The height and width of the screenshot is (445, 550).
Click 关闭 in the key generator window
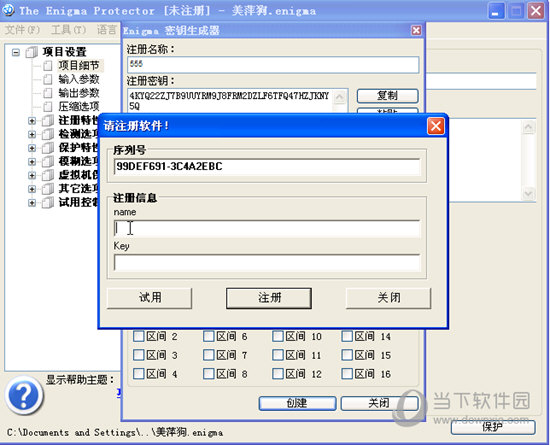tap(379, 403)
